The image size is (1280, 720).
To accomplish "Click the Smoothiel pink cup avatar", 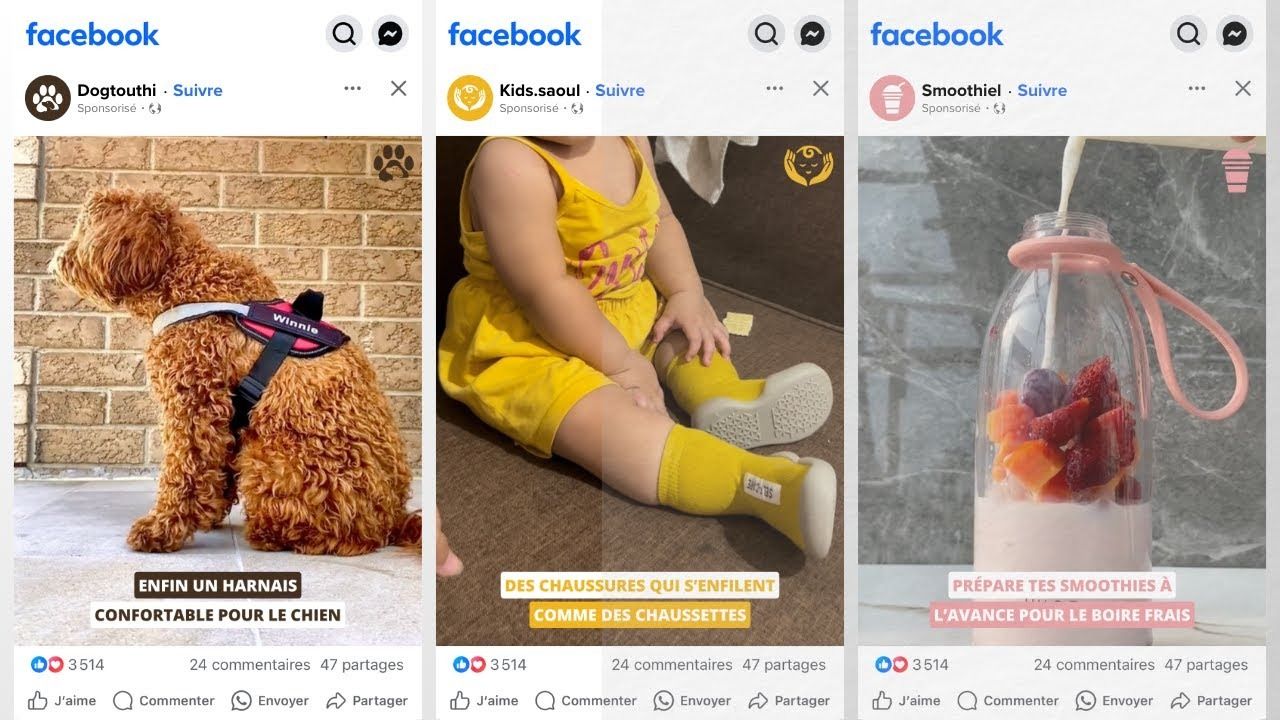I will [x=892, y=97].
